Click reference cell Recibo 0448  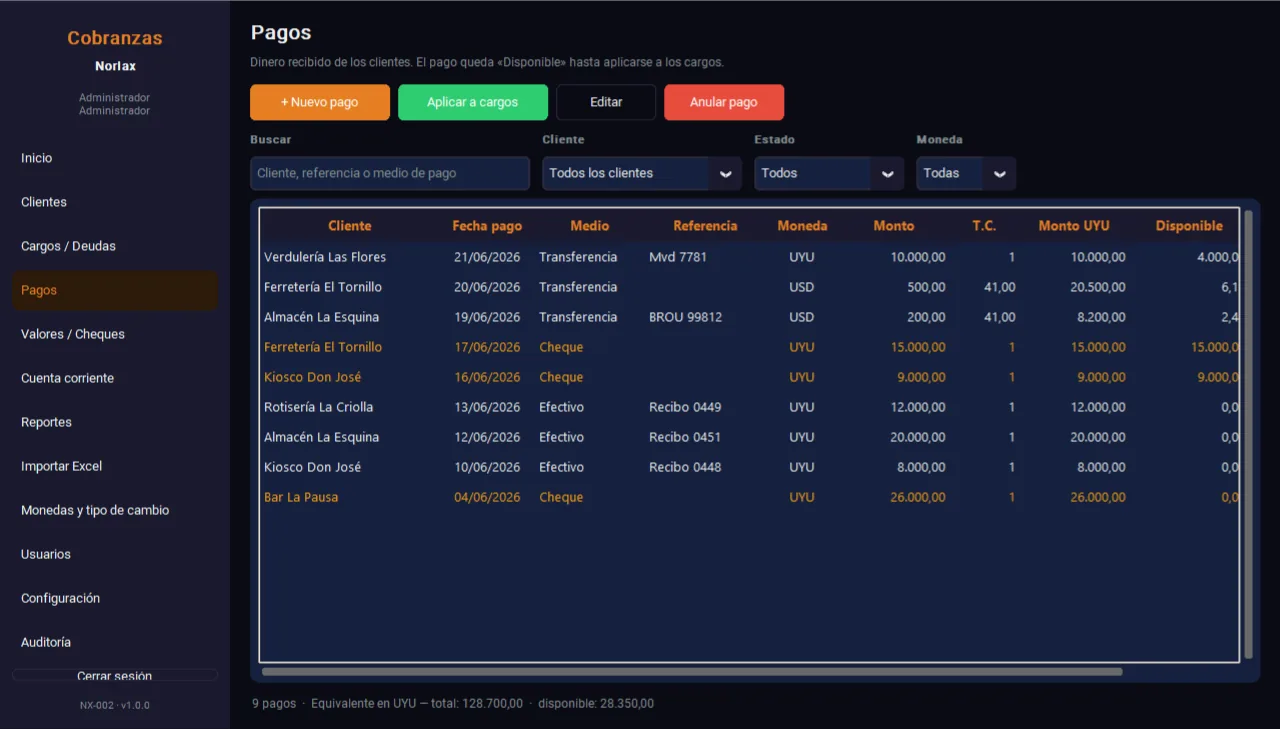pyautogui.click(x=685, y=467)
